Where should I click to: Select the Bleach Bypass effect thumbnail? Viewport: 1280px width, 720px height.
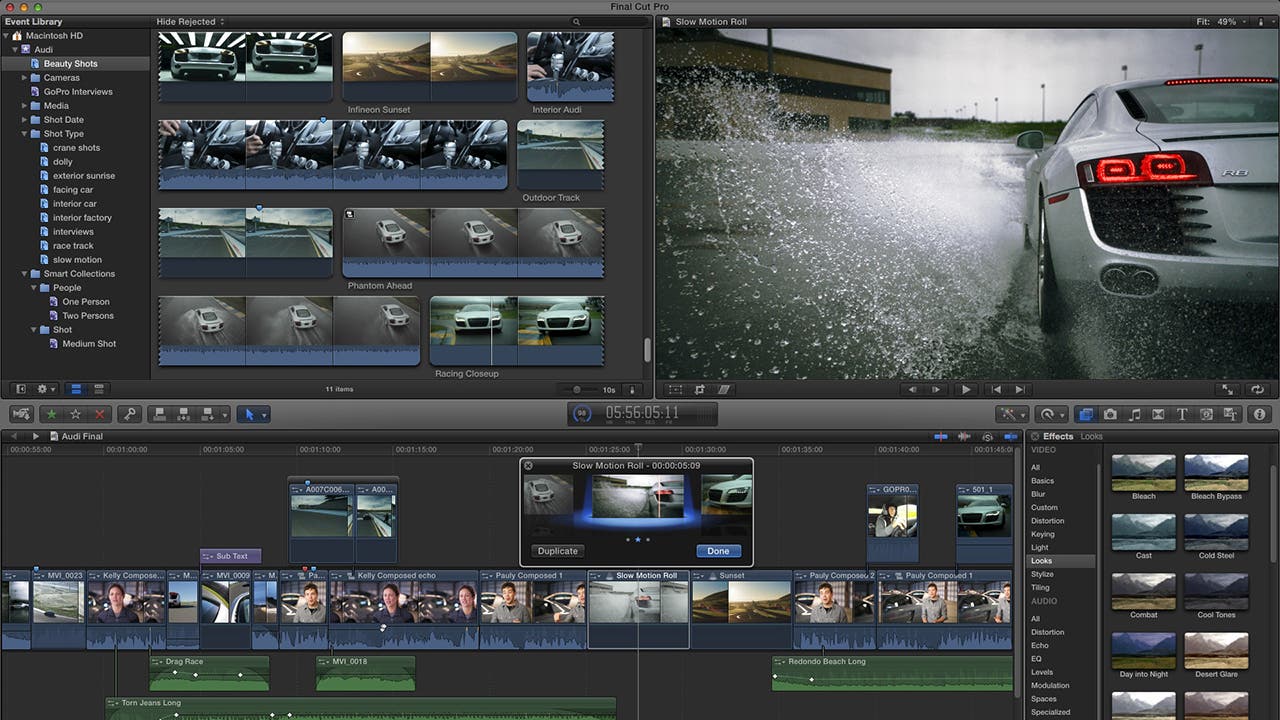(1216, 472)
